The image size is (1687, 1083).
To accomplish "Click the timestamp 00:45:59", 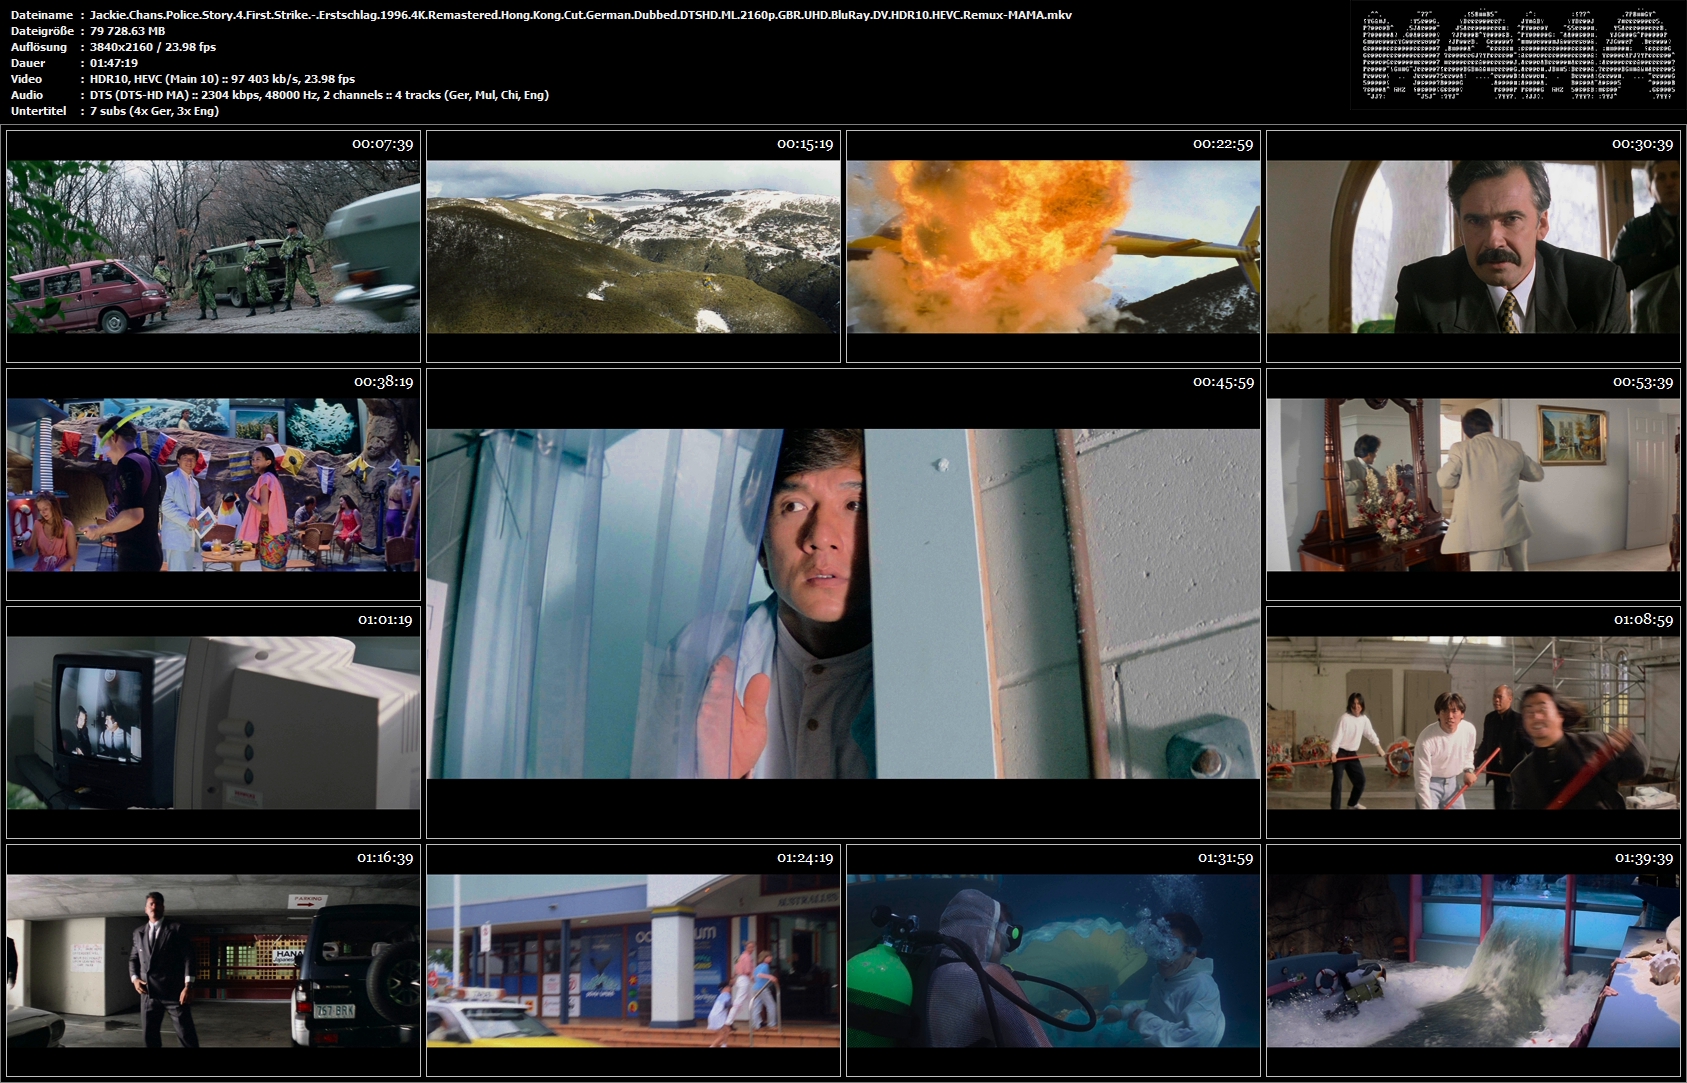I will click(x=1223, y=382).
